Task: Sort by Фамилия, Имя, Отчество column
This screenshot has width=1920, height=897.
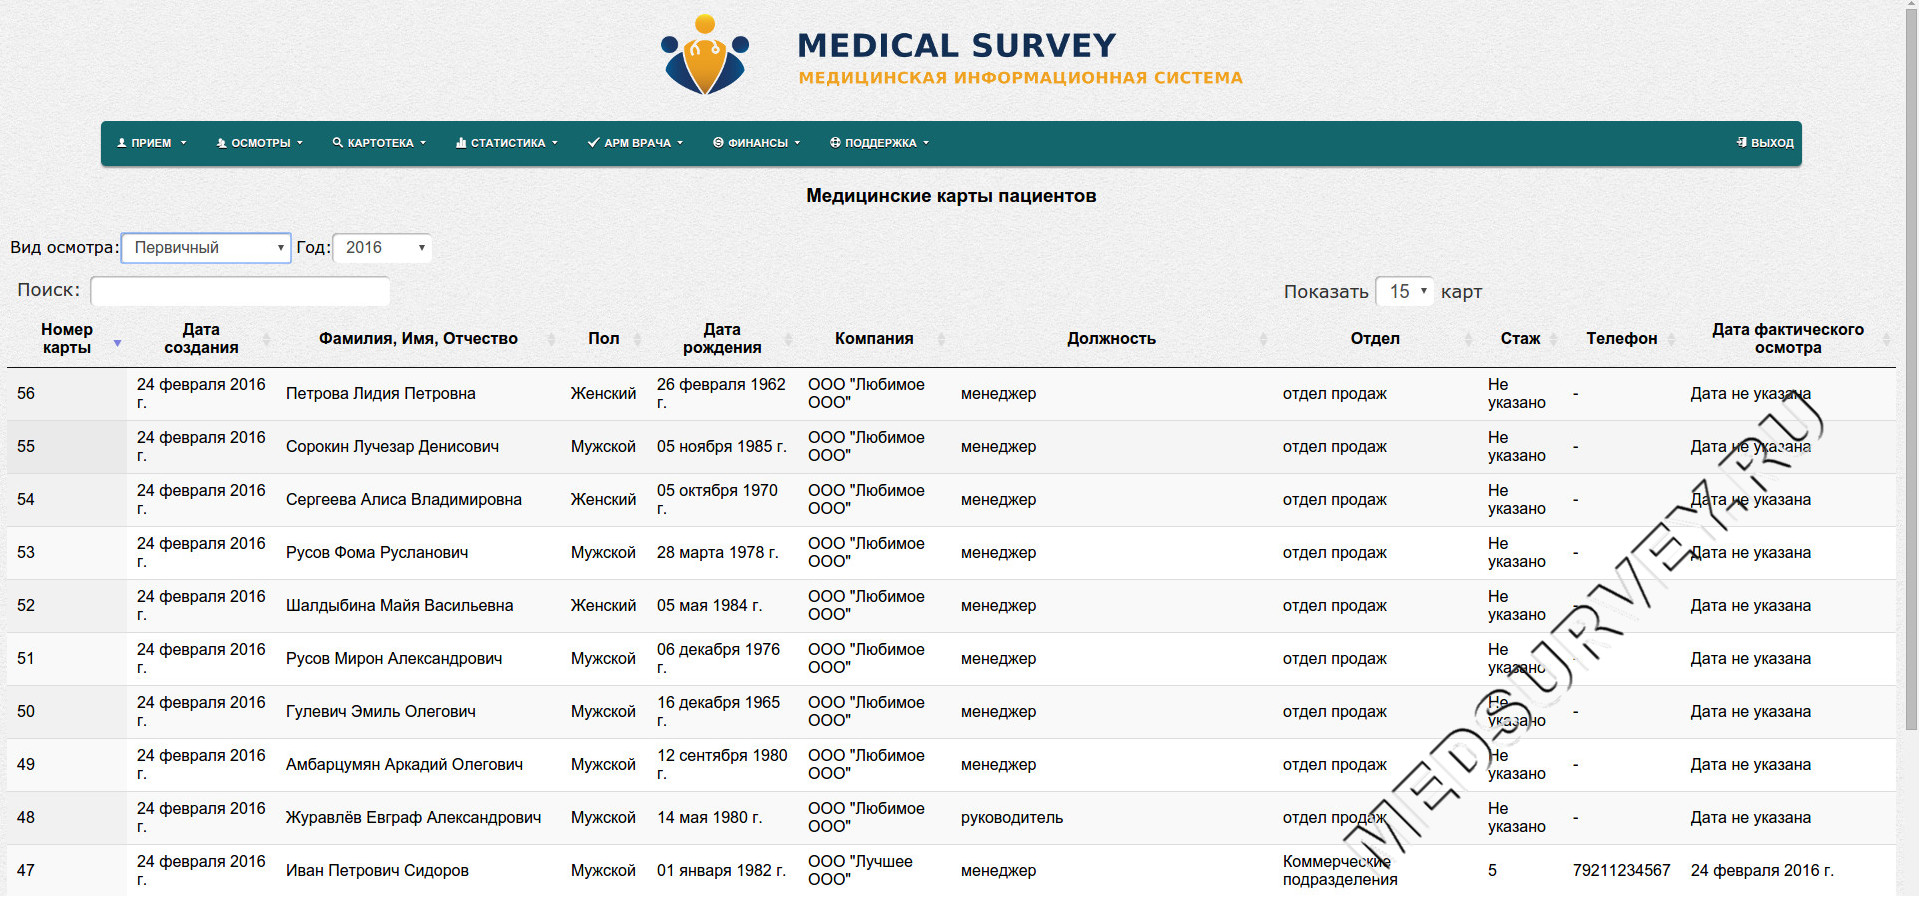Action: tap(418, 339)
